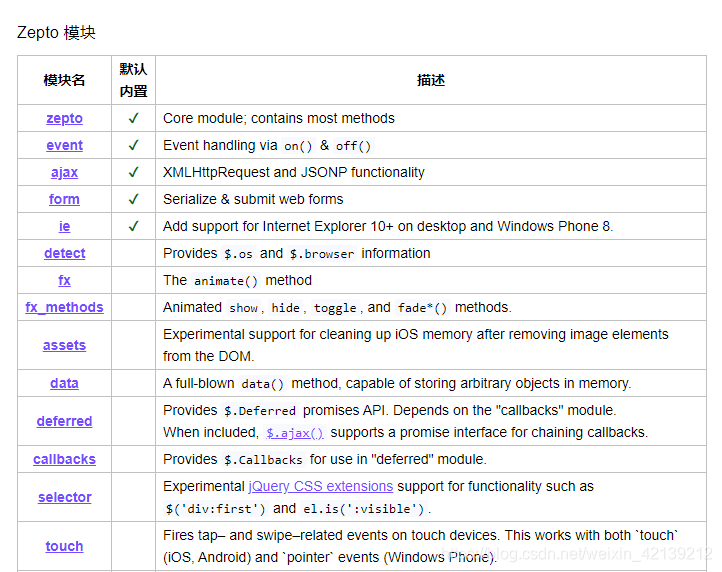
Task: Click the iOS memory cleanup description
Action: 415,345
